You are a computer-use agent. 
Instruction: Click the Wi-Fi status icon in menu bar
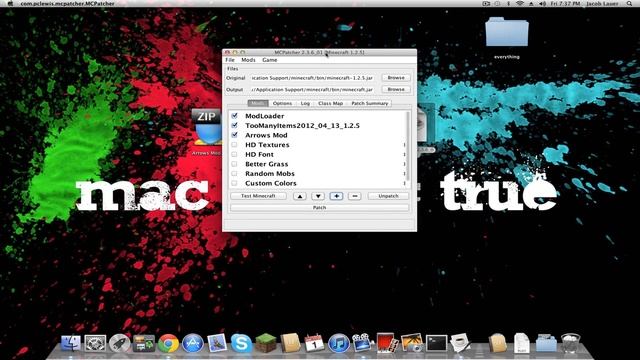(520, 3)
